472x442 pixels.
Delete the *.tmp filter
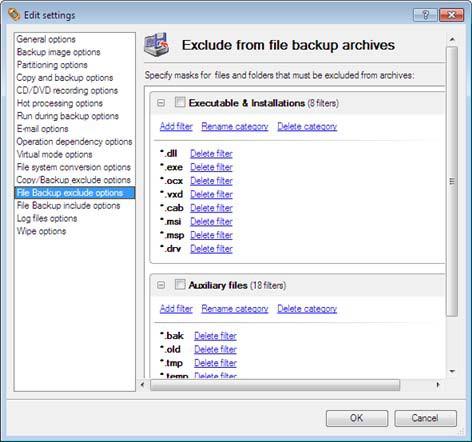tap(215, 363)
